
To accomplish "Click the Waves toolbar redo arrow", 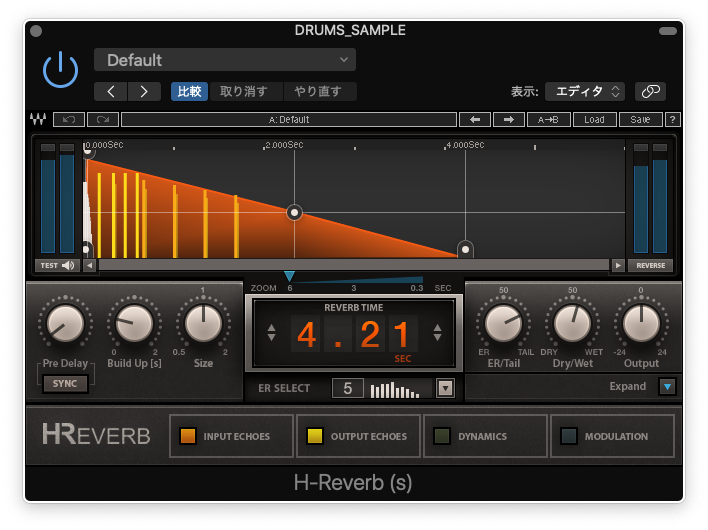I will tap(103, 120).
